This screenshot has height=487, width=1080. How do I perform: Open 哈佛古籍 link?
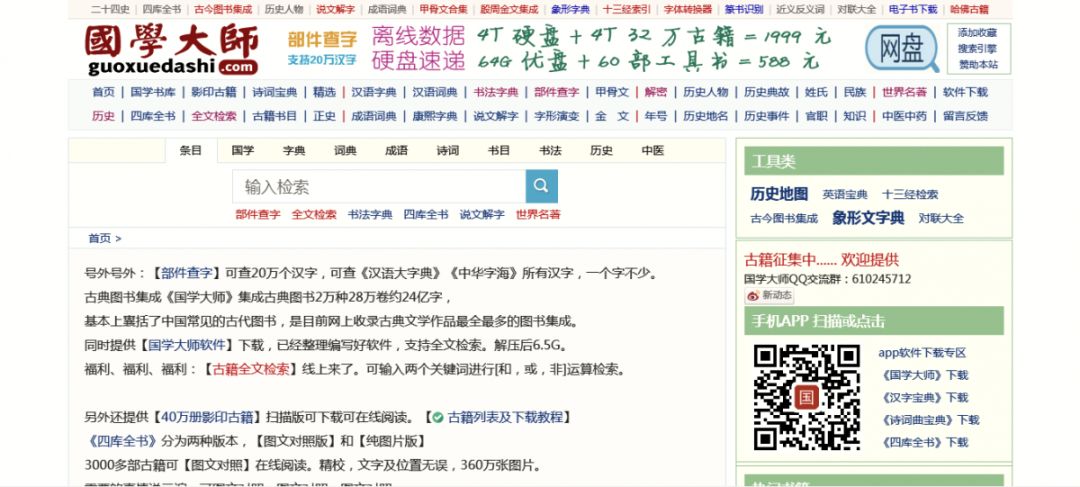(969, 10)
